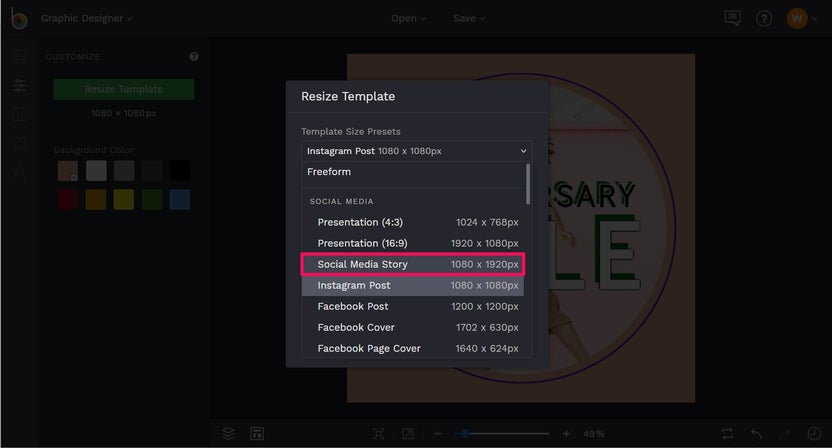The image size is (832, 448).
Task: Click the zoom slider handle
Action: [x=465, y=434]
